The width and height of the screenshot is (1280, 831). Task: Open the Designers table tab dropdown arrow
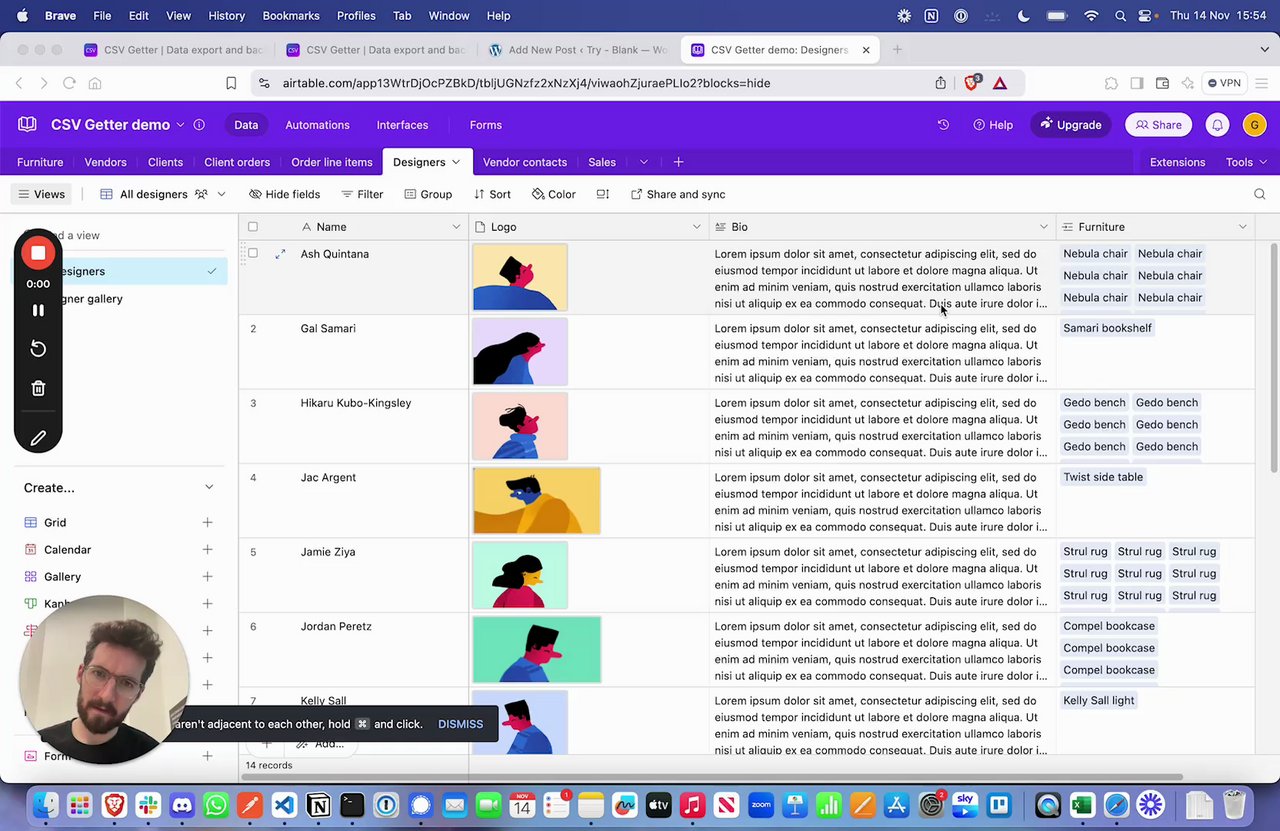[456, 162]
